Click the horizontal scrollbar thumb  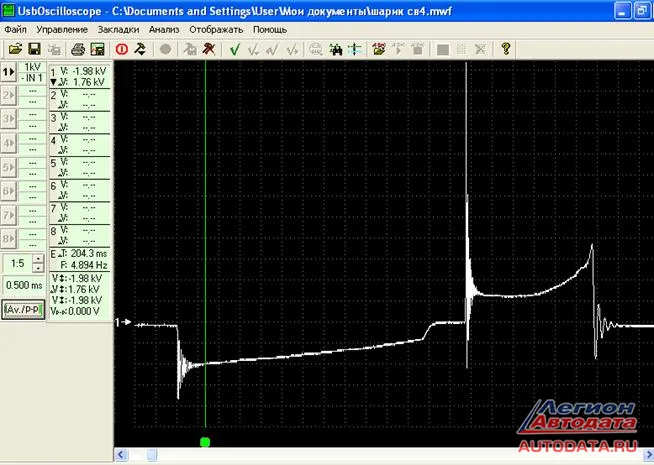[152, 455]
